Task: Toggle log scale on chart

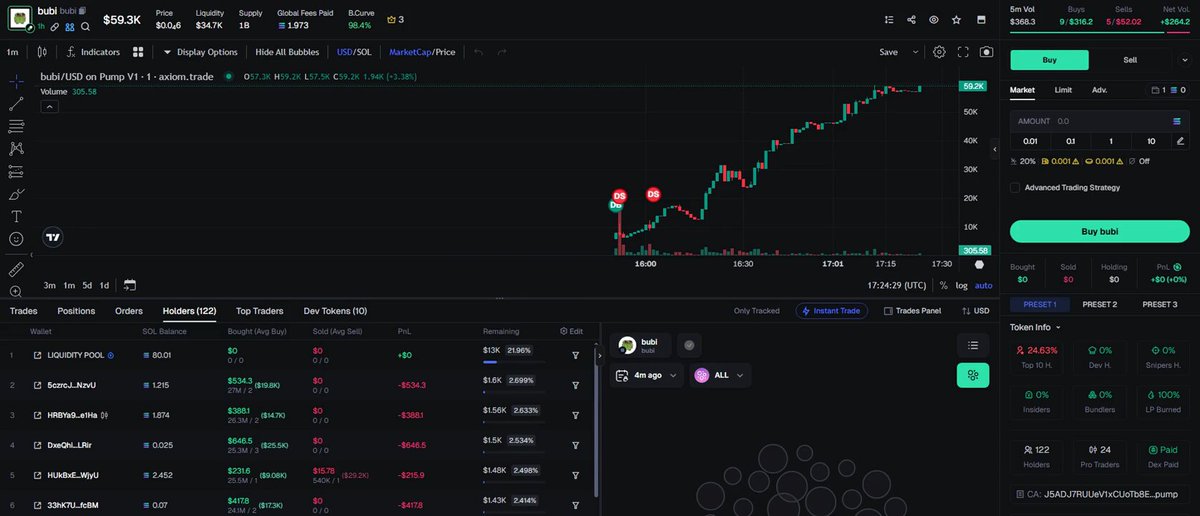Action: point(961,285)
